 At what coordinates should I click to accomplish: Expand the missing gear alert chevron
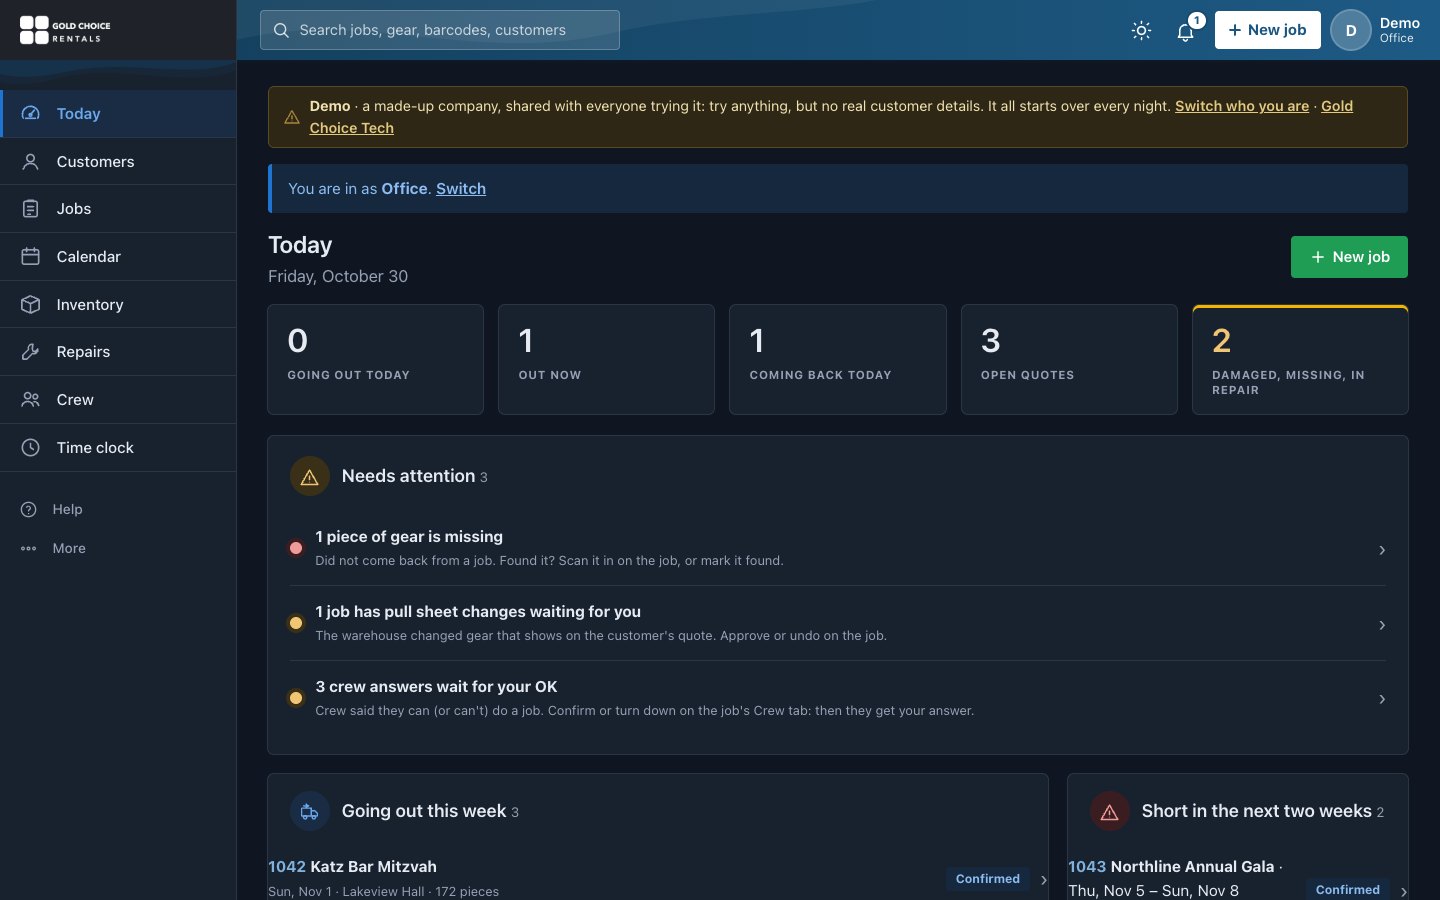coord(1382,550)
